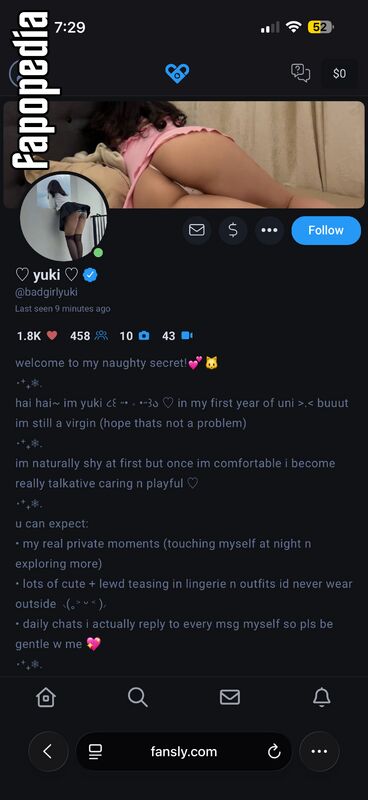The image size is (368, 800).
Task: Tip the creator with dollar icon
Action: coord(233,230)
